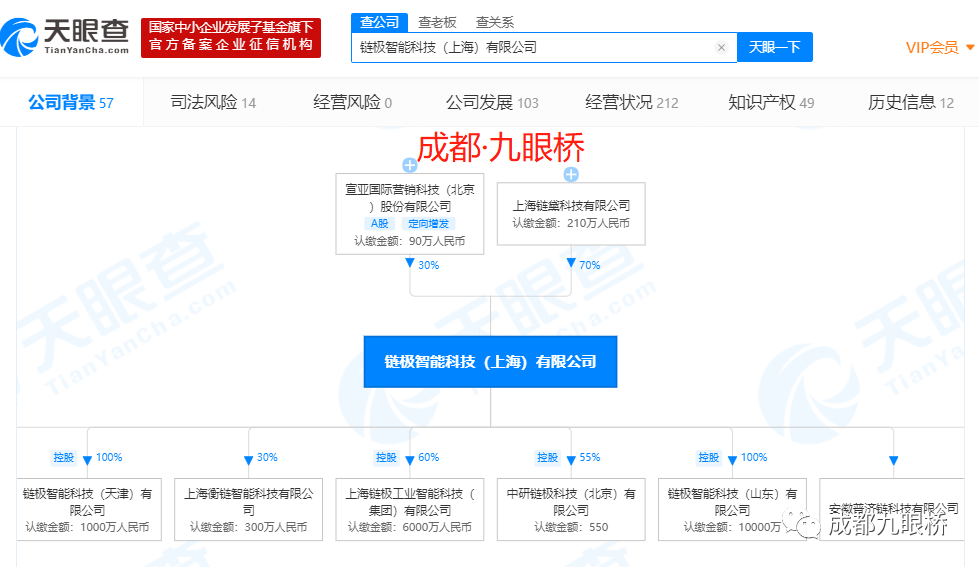Click the 天眼一下 search button

(774, 47)
